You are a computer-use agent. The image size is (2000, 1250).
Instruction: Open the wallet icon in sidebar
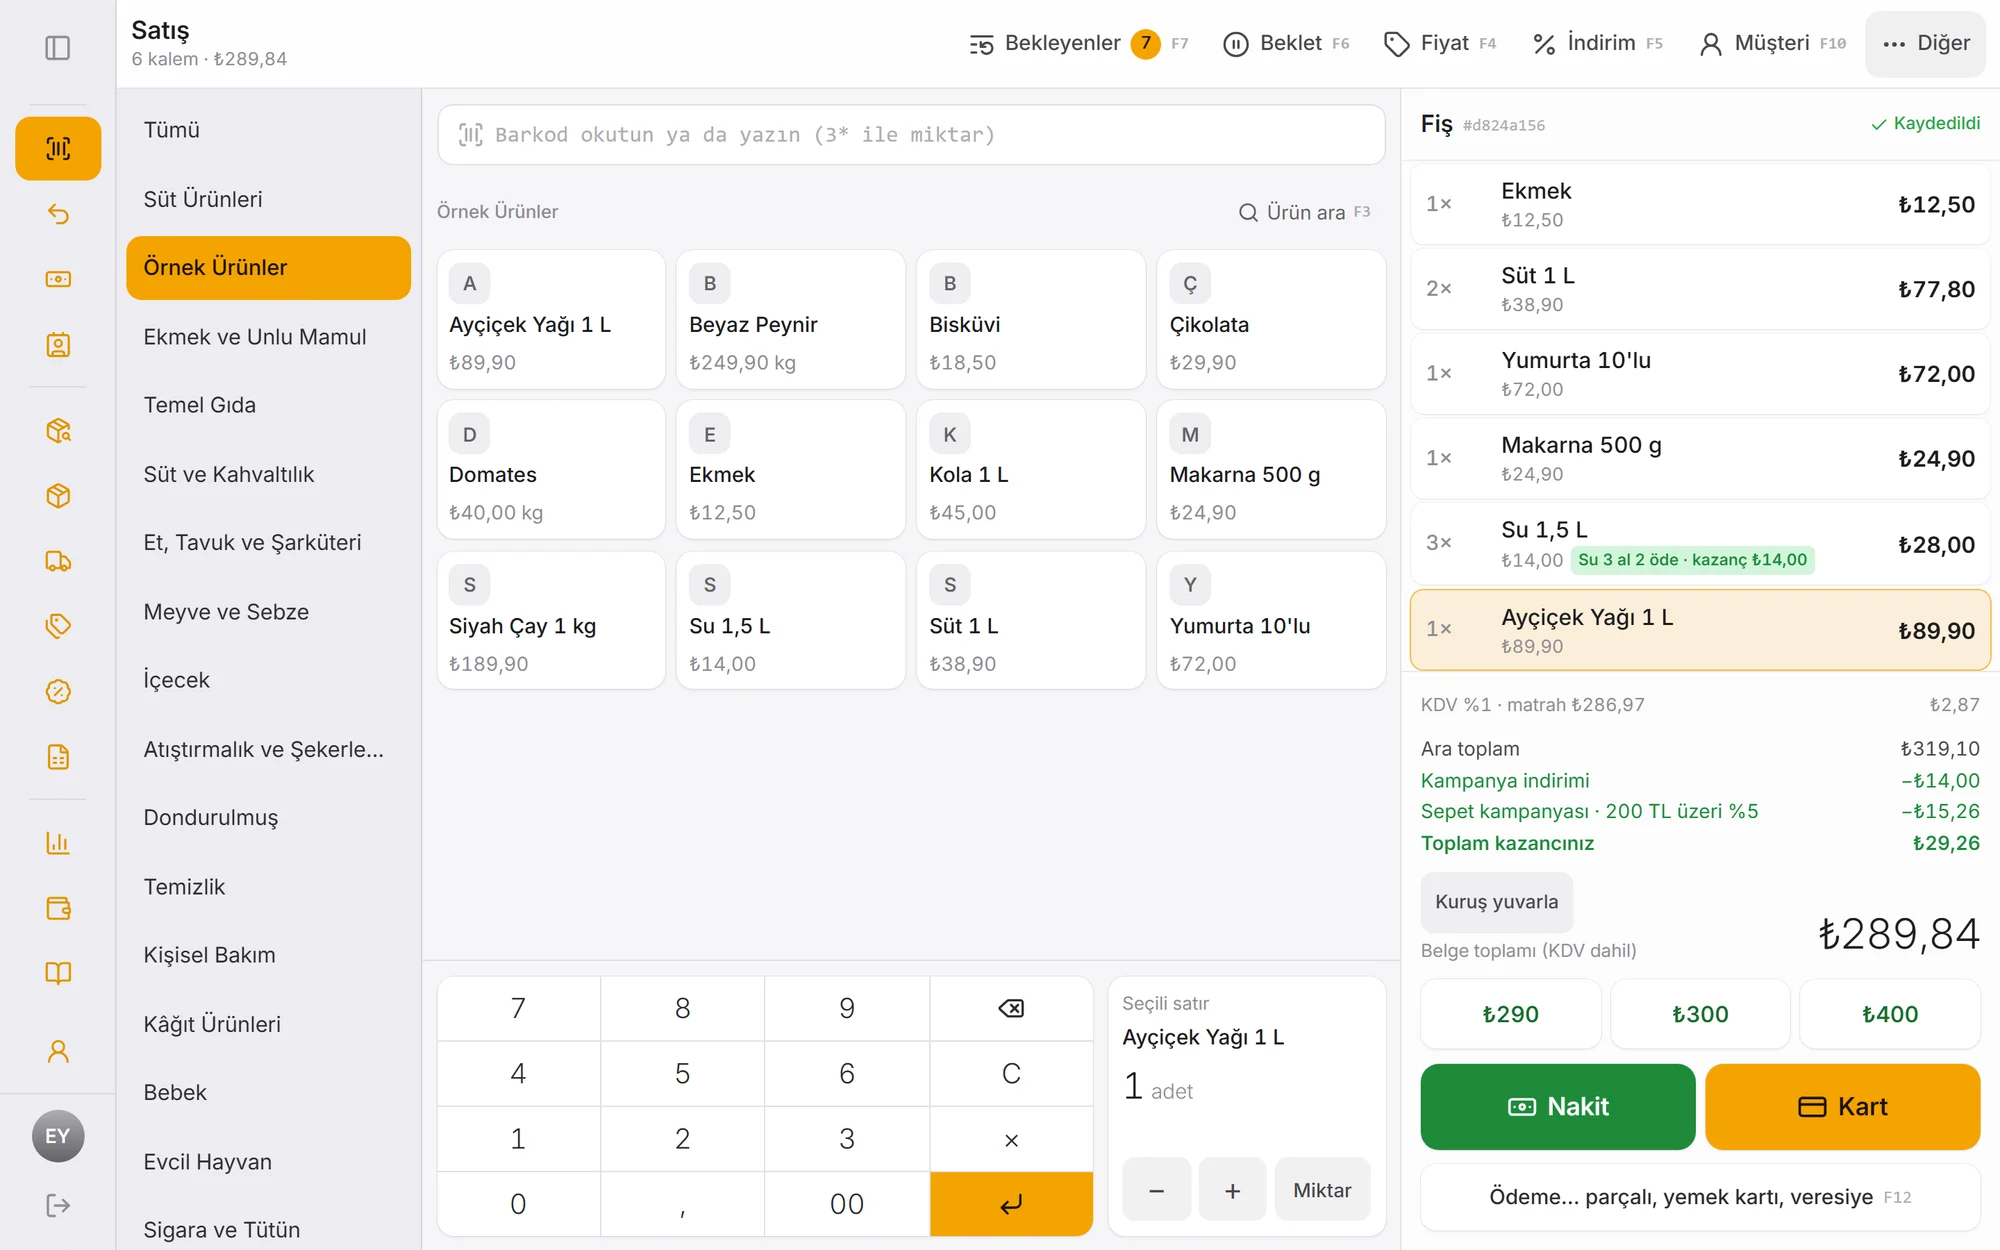coord(58,908)
